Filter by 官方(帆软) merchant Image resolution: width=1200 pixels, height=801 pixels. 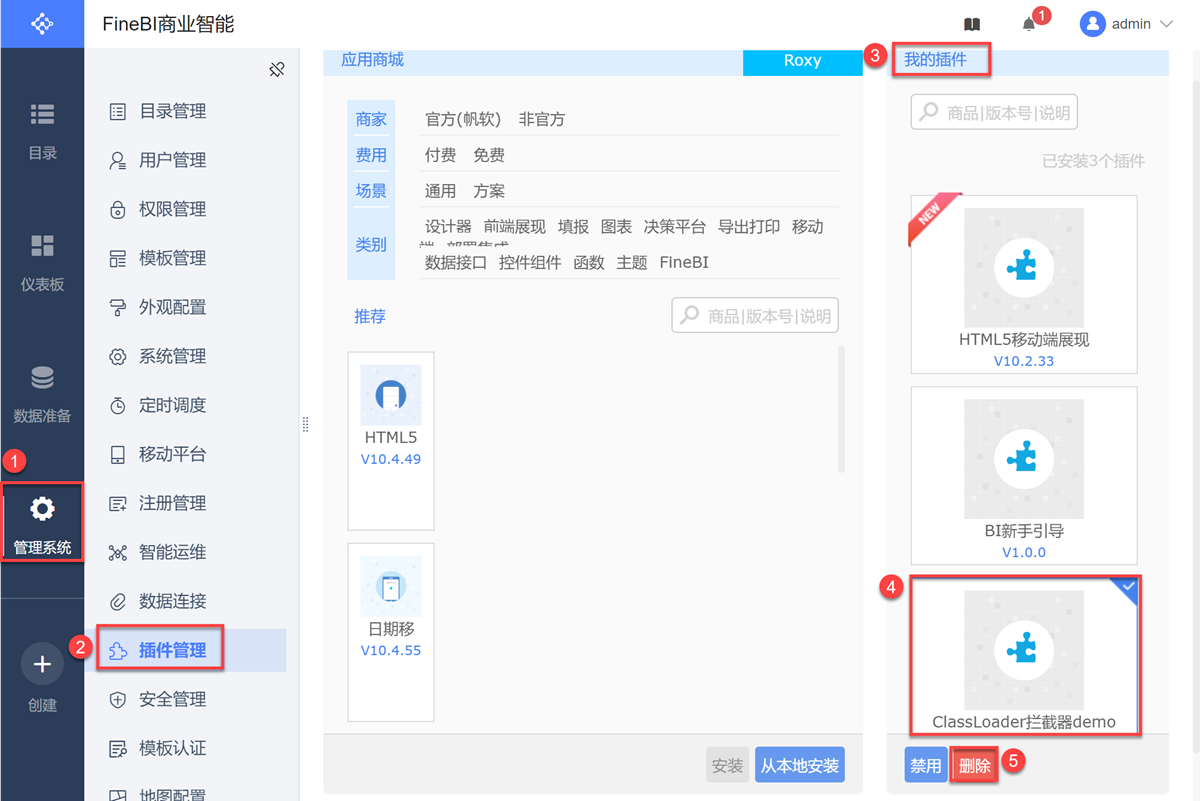(x=463, y=119)
